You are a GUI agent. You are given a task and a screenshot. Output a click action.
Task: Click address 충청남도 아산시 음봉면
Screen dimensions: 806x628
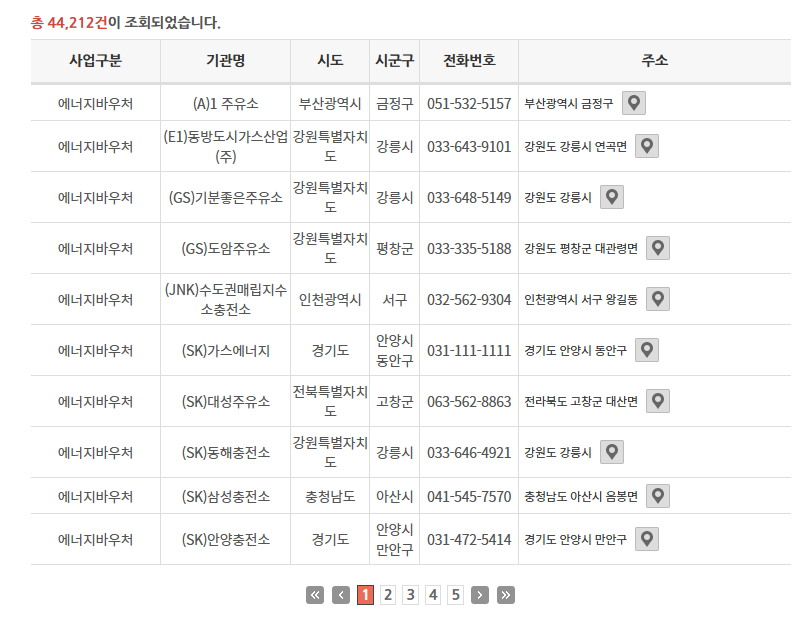coord(581,496)
